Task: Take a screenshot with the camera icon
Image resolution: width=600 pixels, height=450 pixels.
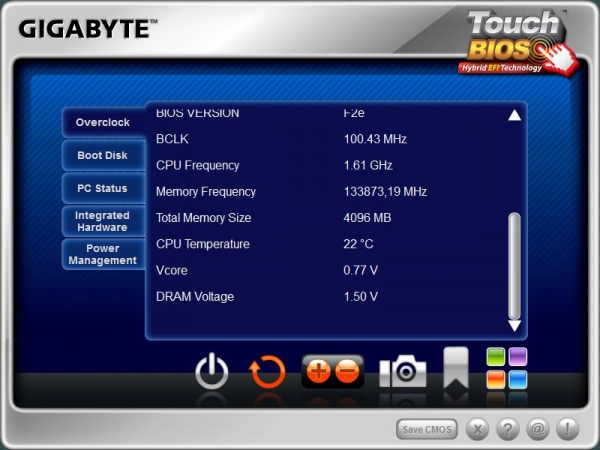Action: pos(403,371)
